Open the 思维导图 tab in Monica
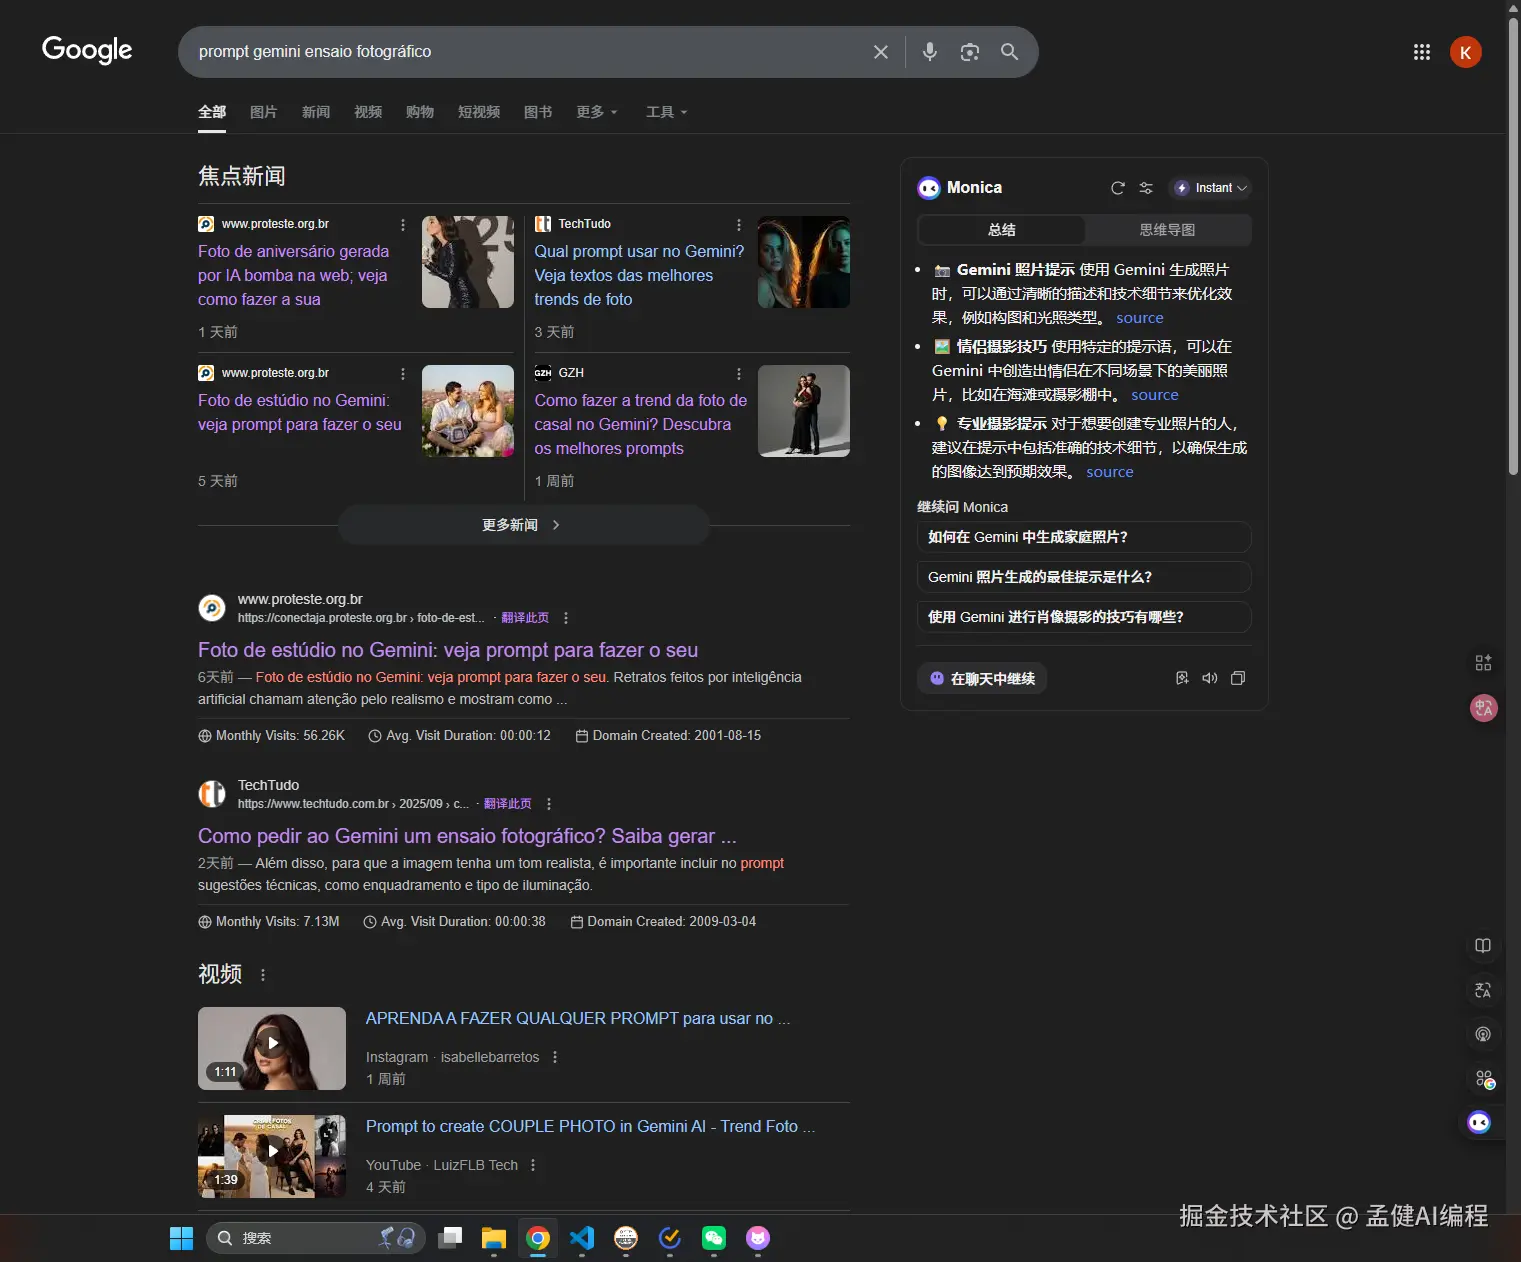The image size is (1521, 1262). [x=1167, y=230]
